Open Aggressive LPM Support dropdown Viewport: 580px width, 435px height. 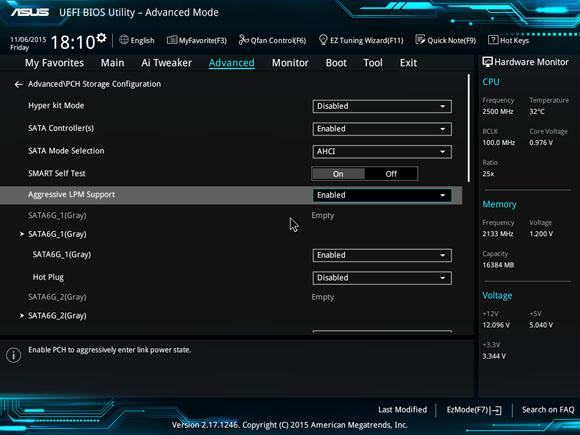point(382,195)
